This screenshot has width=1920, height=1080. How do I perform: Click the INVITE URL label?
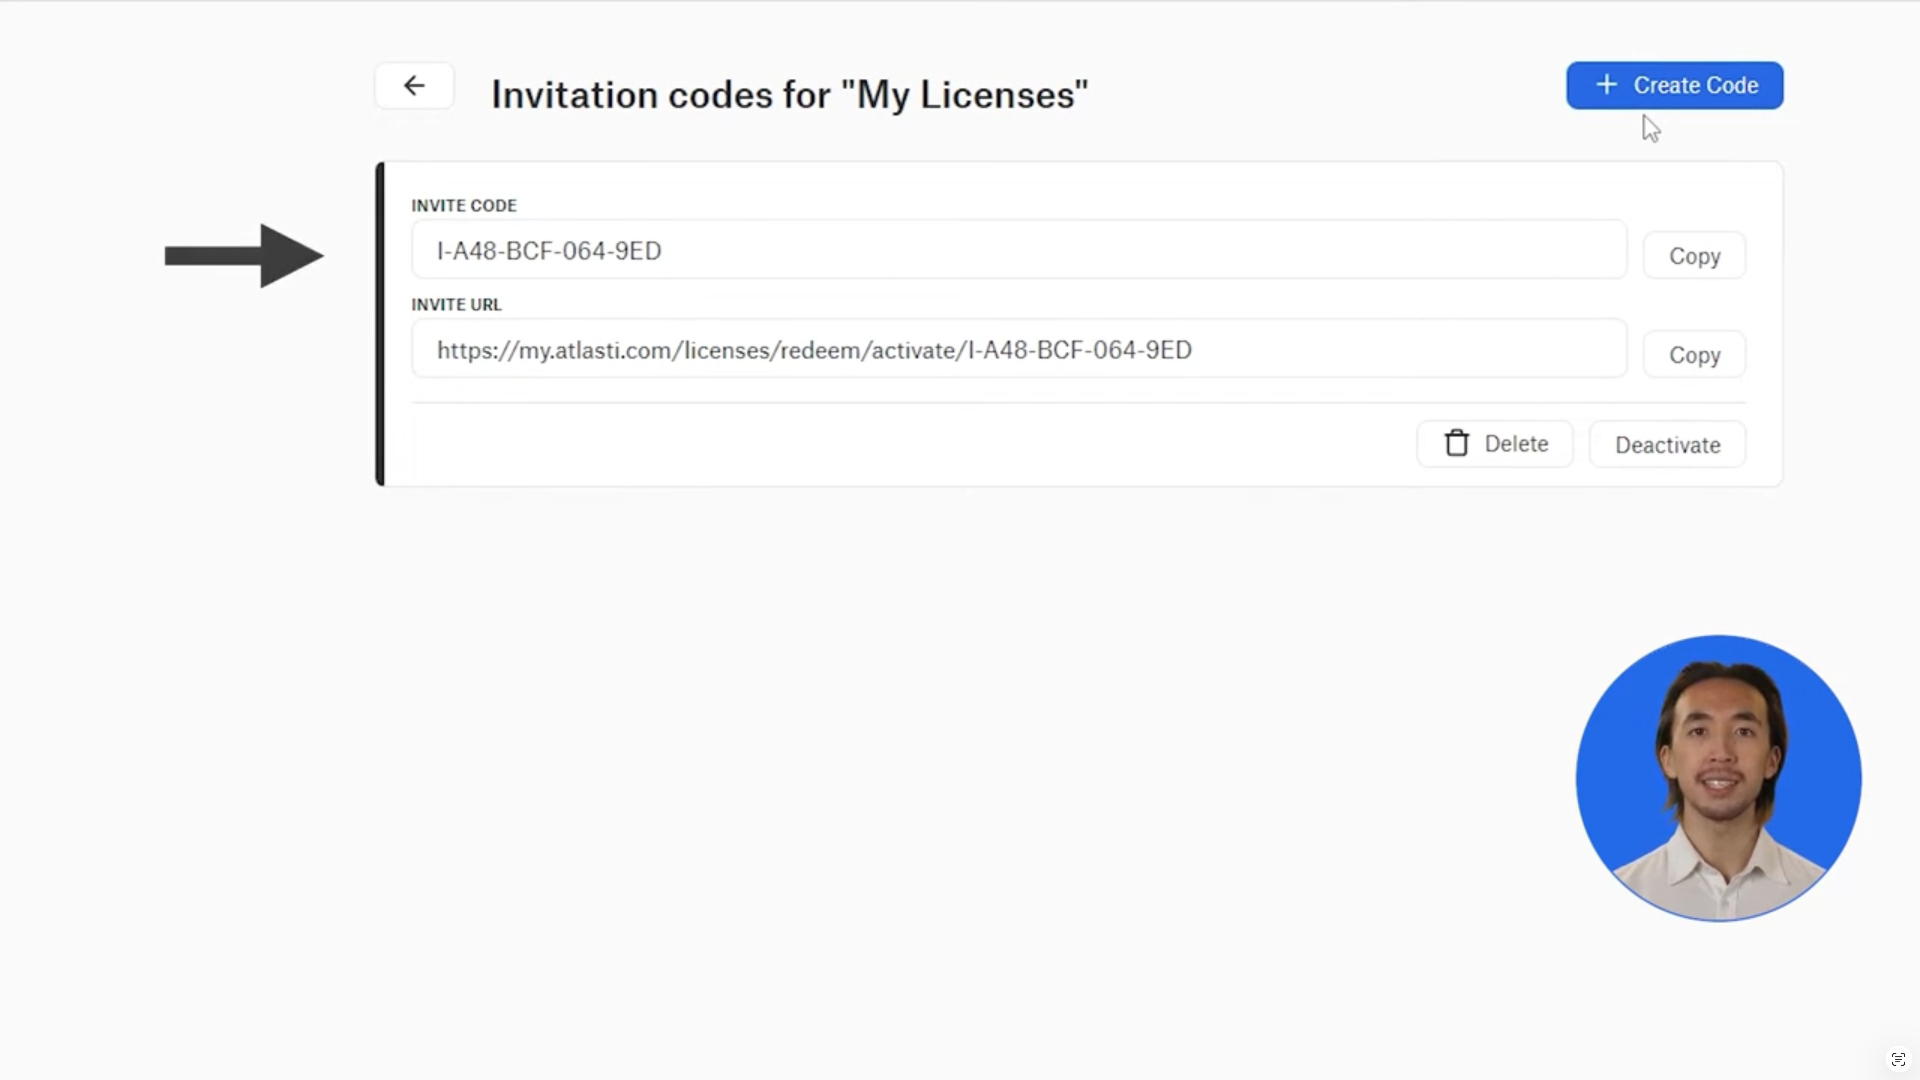(456, 305)
